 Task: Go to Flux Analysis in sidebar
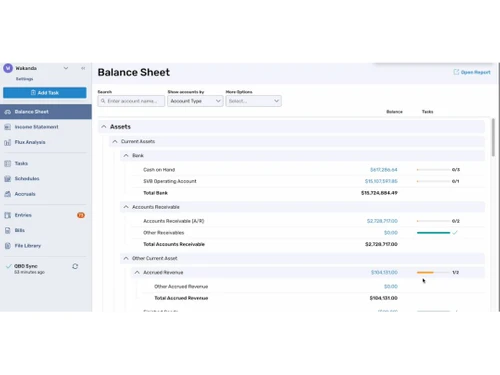30,142
